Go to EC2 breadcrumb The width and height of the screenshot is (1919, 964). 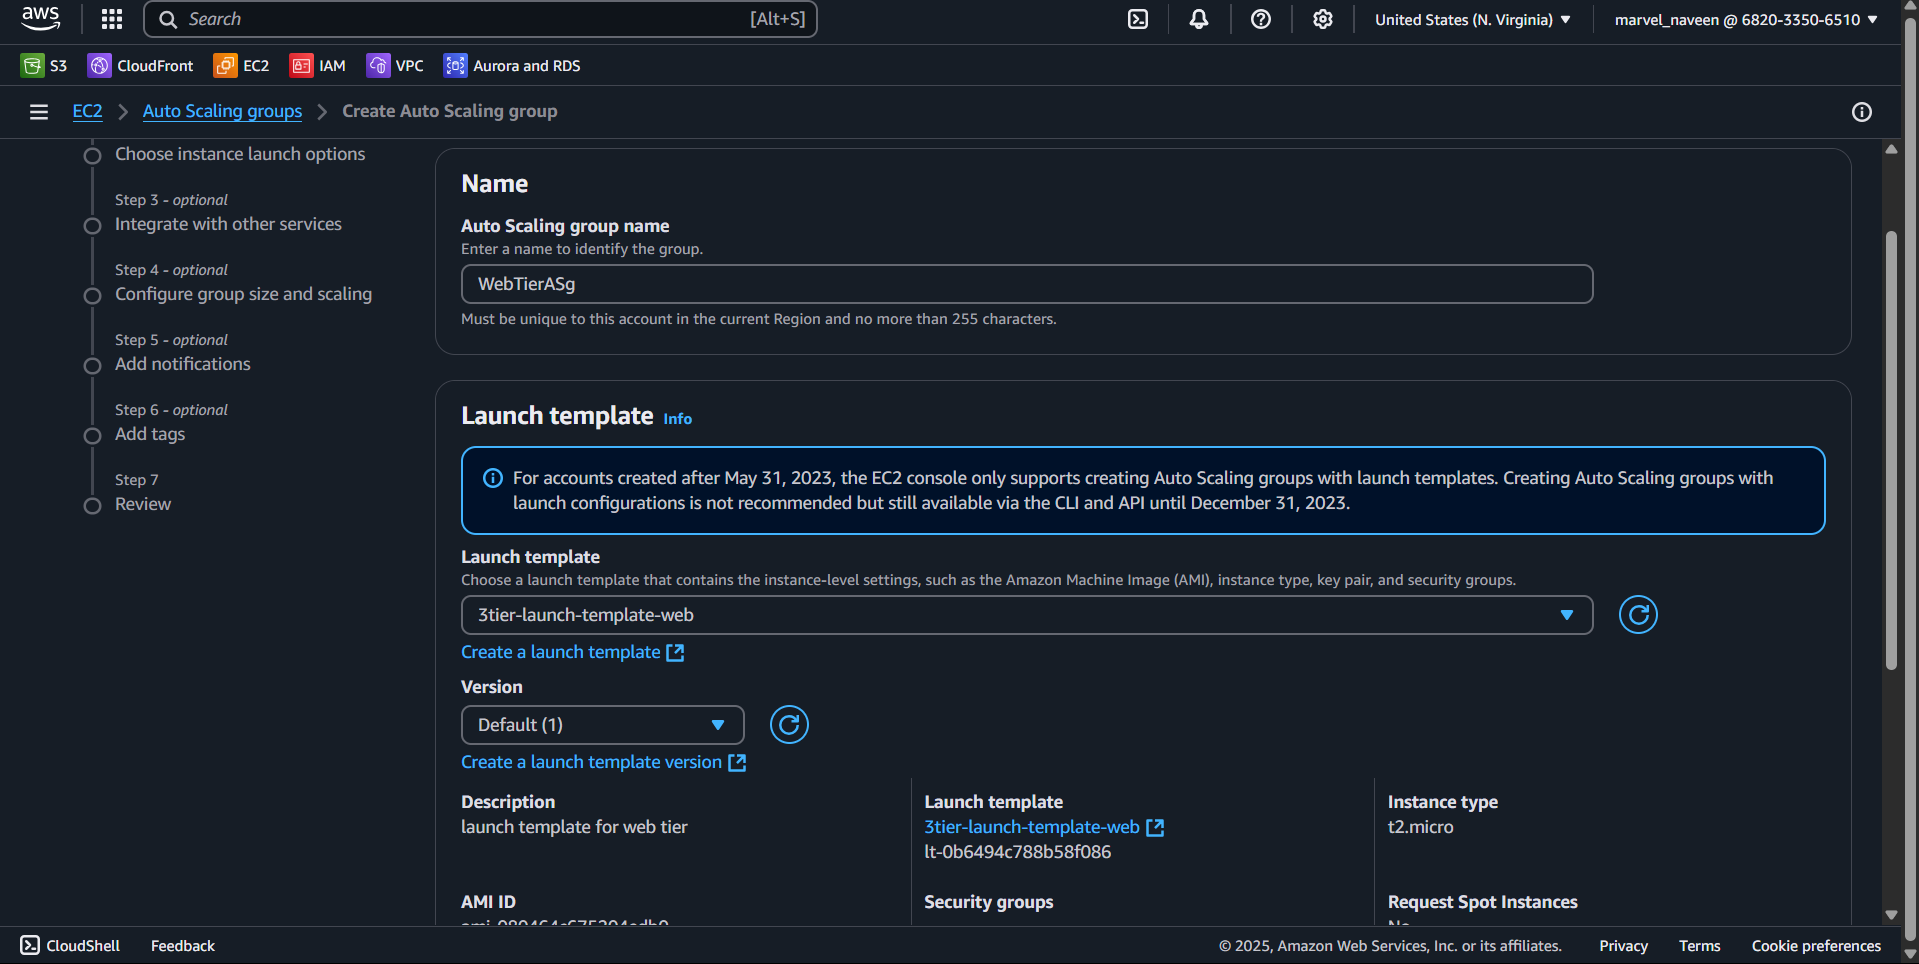[x=88, y=111]
